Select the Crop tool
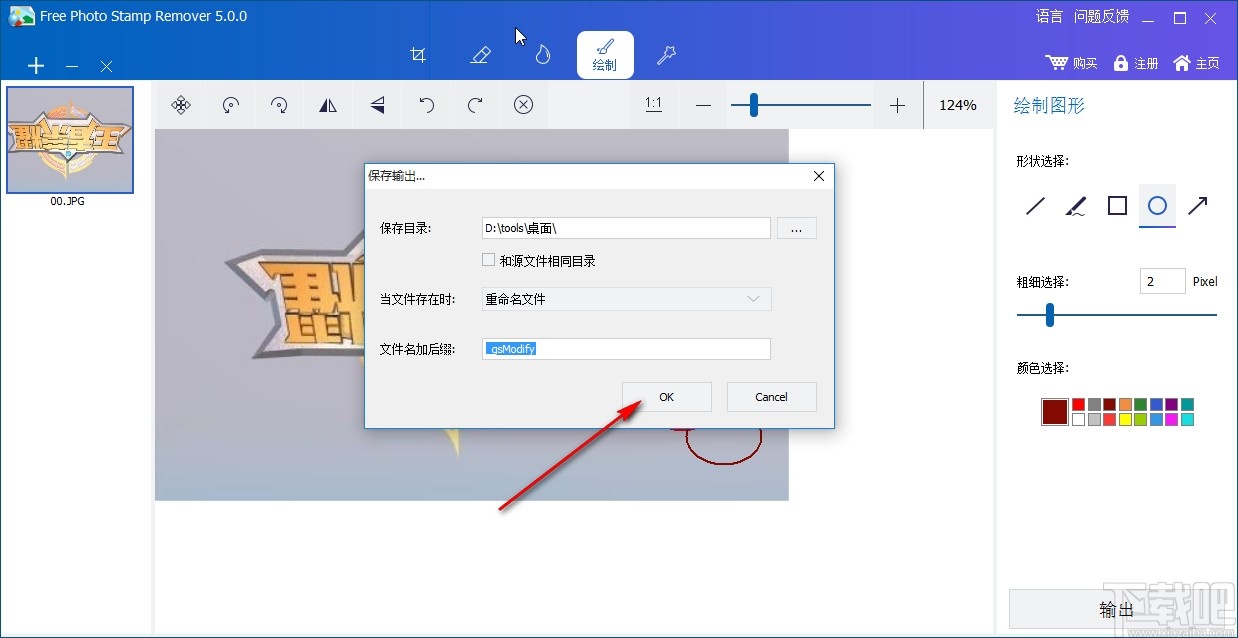The height and width of the screenshot is (638, 1238). (x=418, y=55)
